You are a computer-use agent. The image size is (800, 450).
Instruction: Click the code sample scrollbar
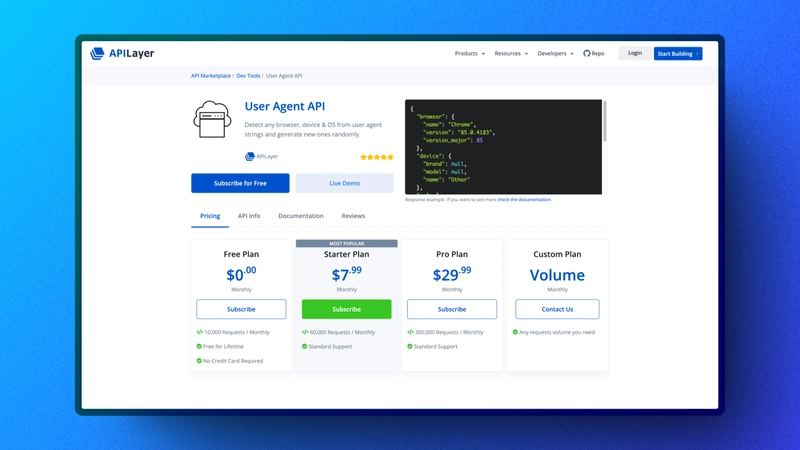(x=605, y=121)
